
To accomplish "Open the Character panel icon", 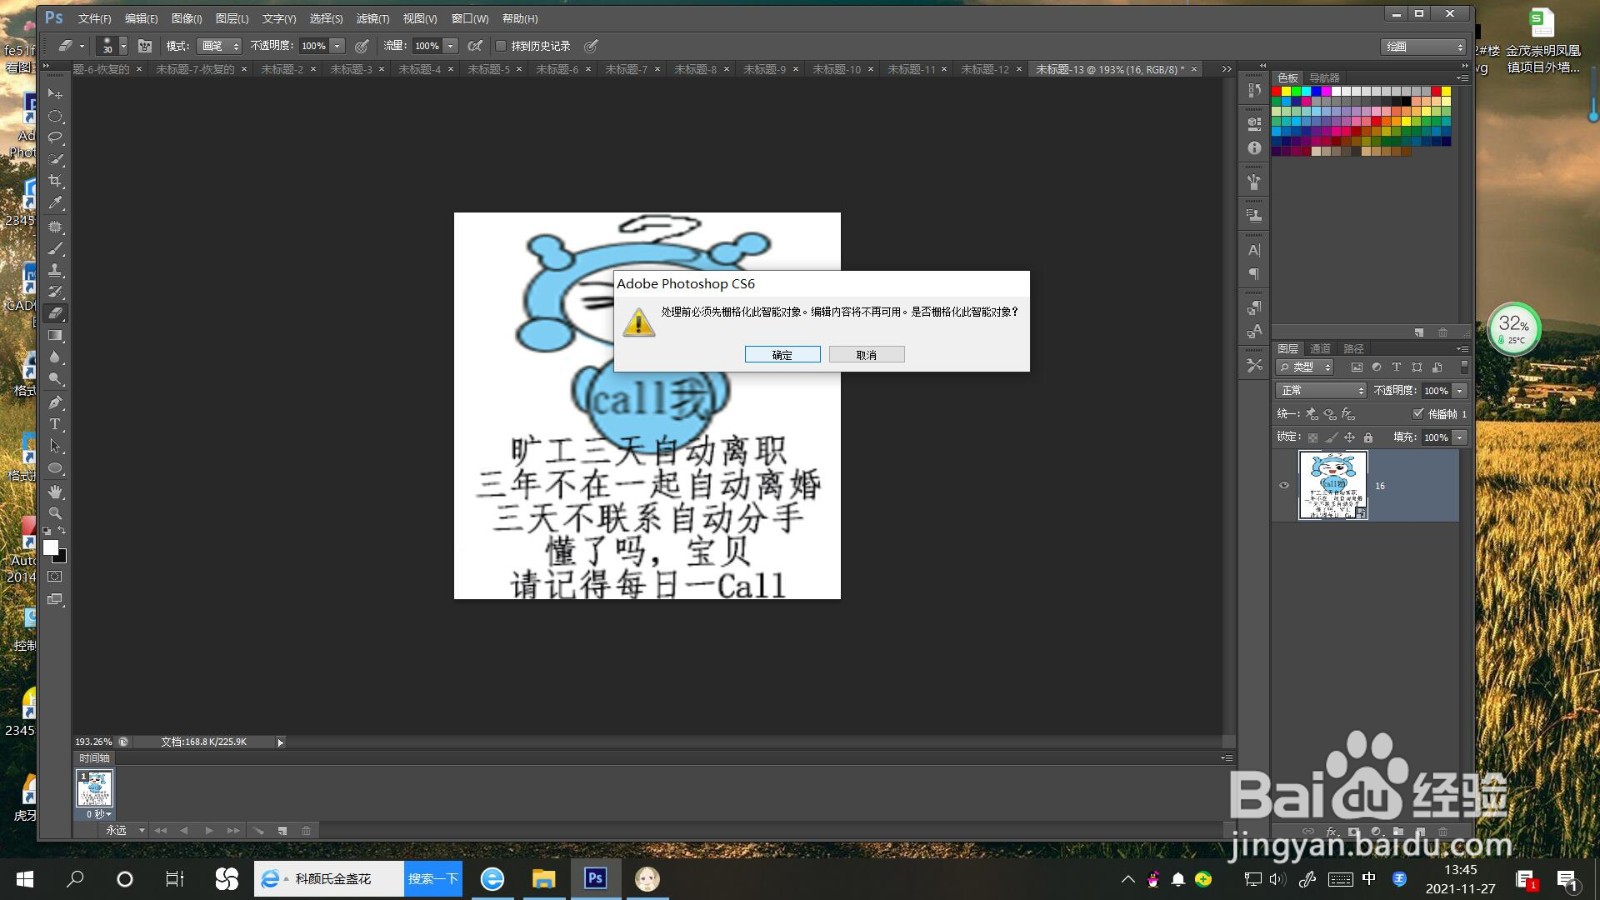I will (1254, 250).
